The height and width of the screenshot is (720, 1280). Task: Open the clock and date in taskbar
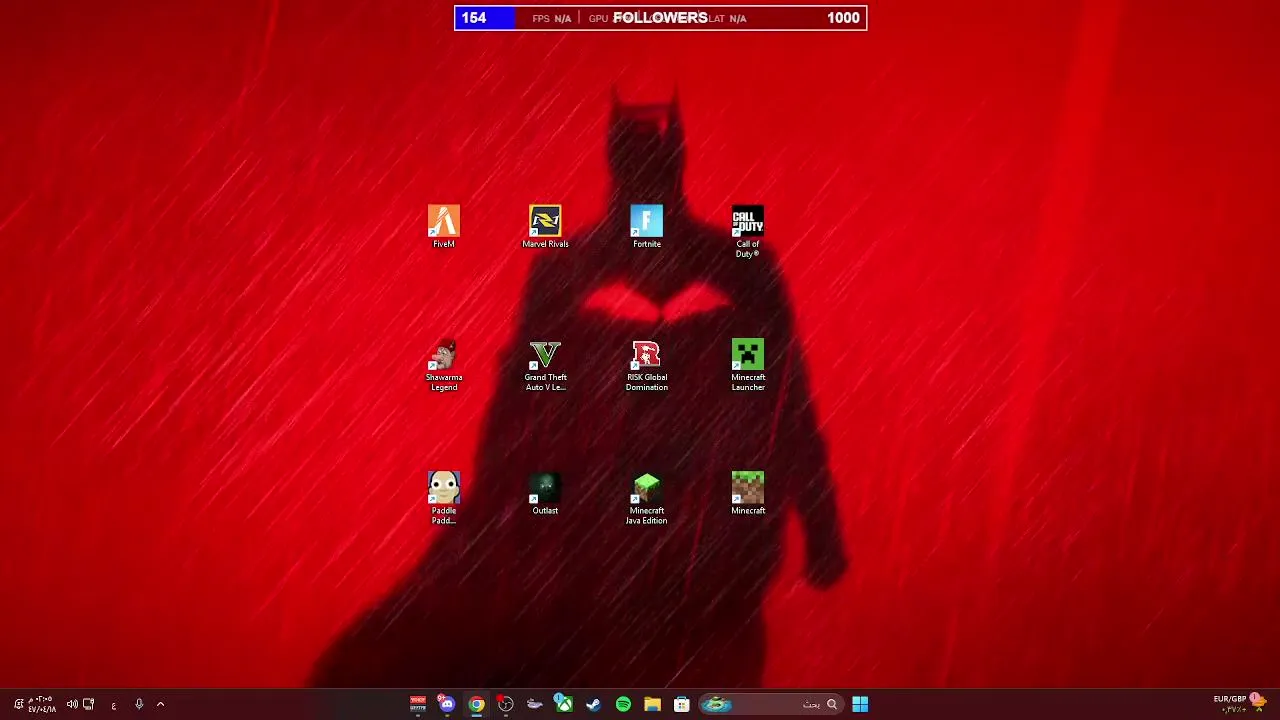pos(41,704)
